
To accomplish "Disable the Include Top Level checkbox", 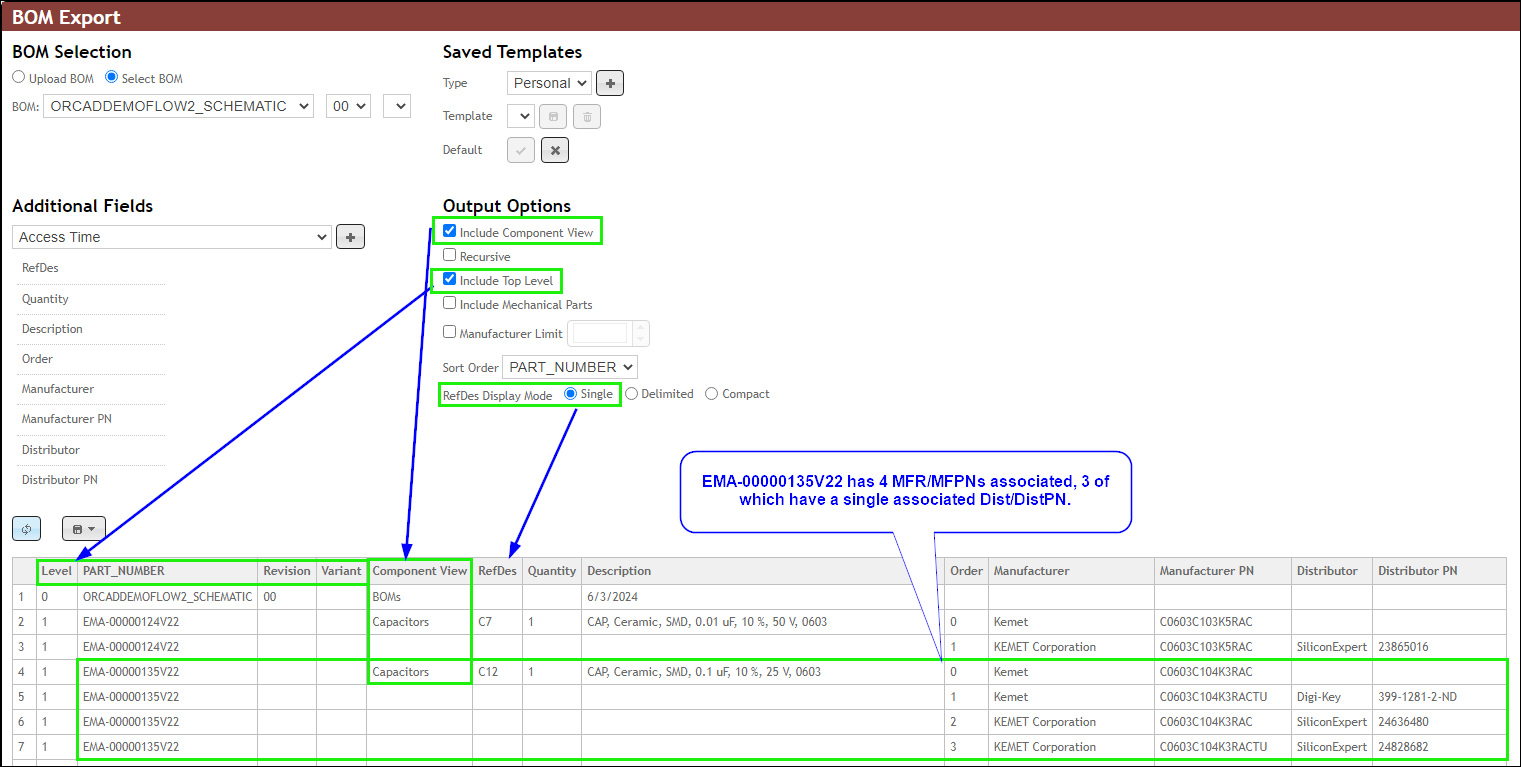I will (x=449, y=279).
